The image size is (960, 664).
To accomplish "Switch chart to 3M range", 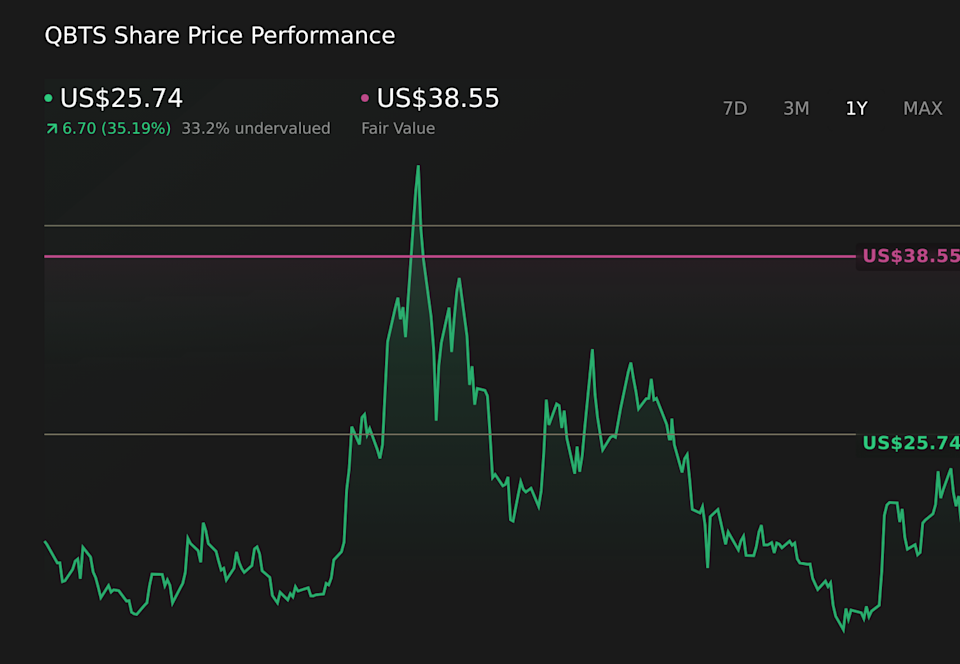I will click(796, 108).
